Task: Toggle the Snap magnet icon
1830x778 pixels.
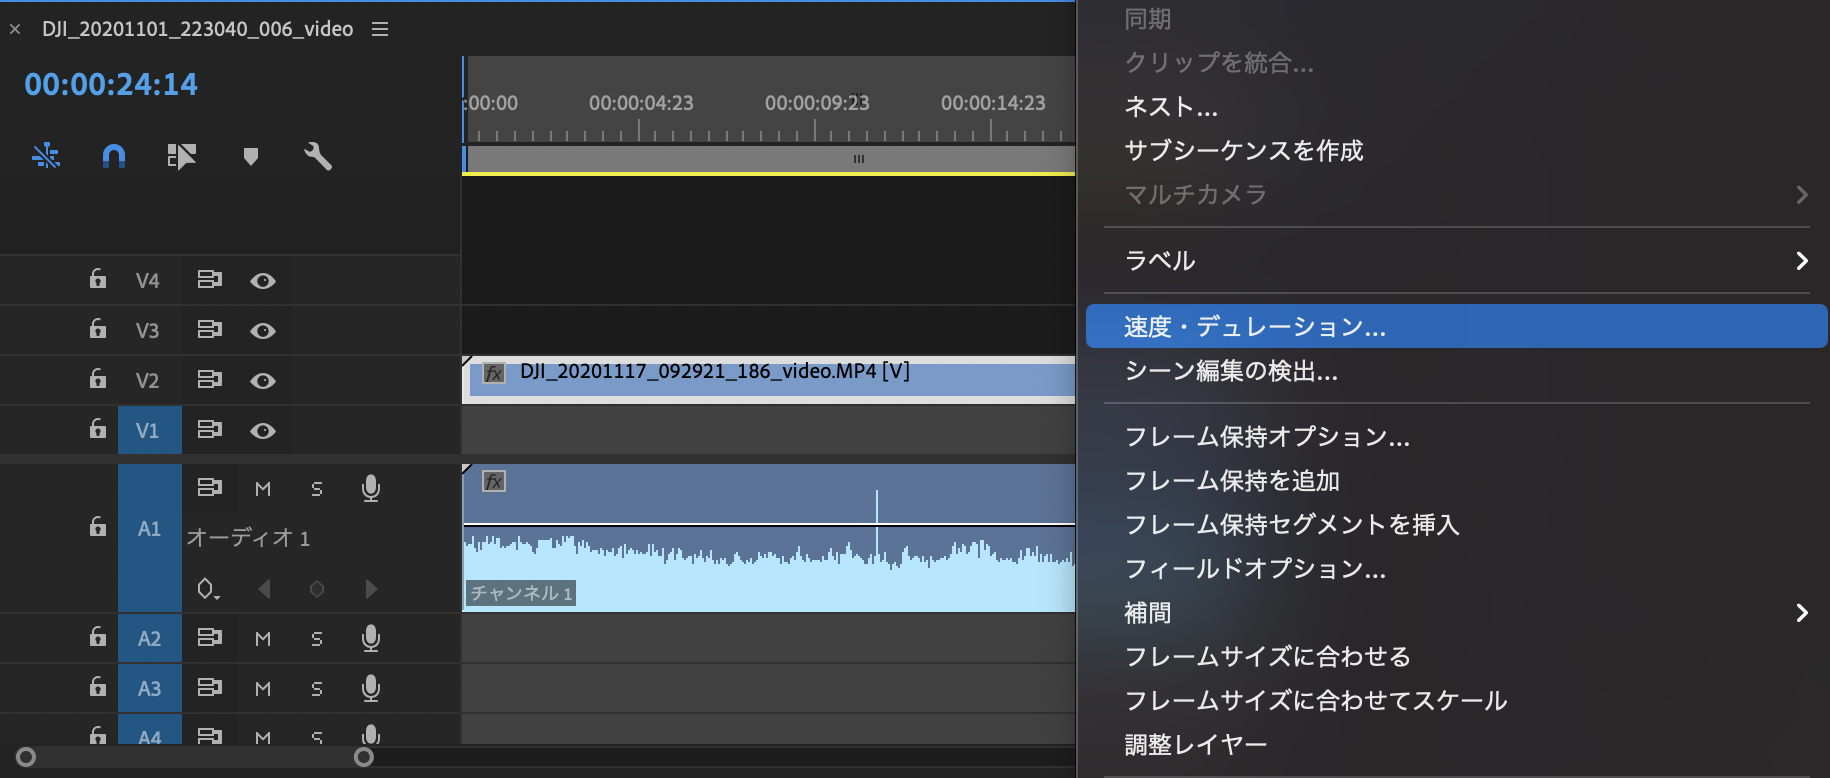Action: (114, 156)
